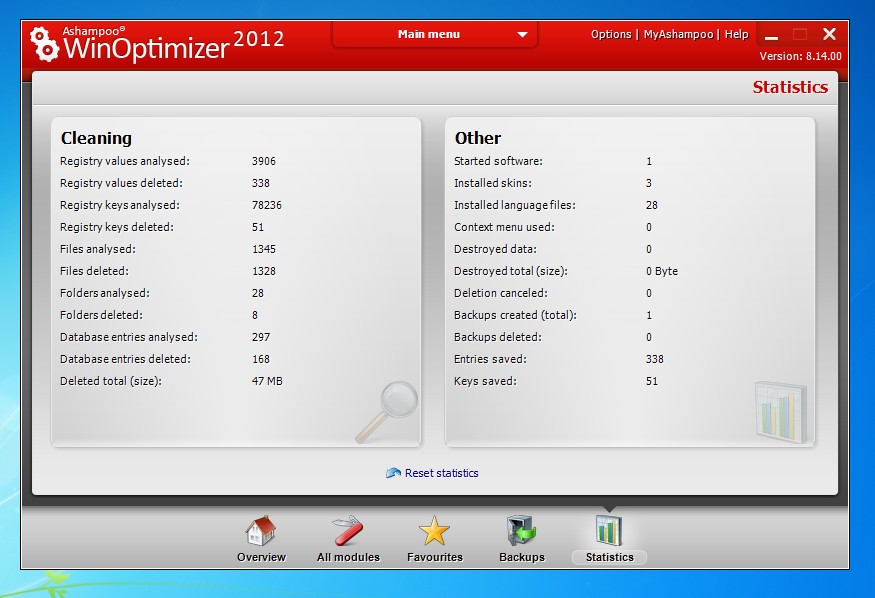
Task: Open the Favourites star icon
Action: [x=434, y=530]
